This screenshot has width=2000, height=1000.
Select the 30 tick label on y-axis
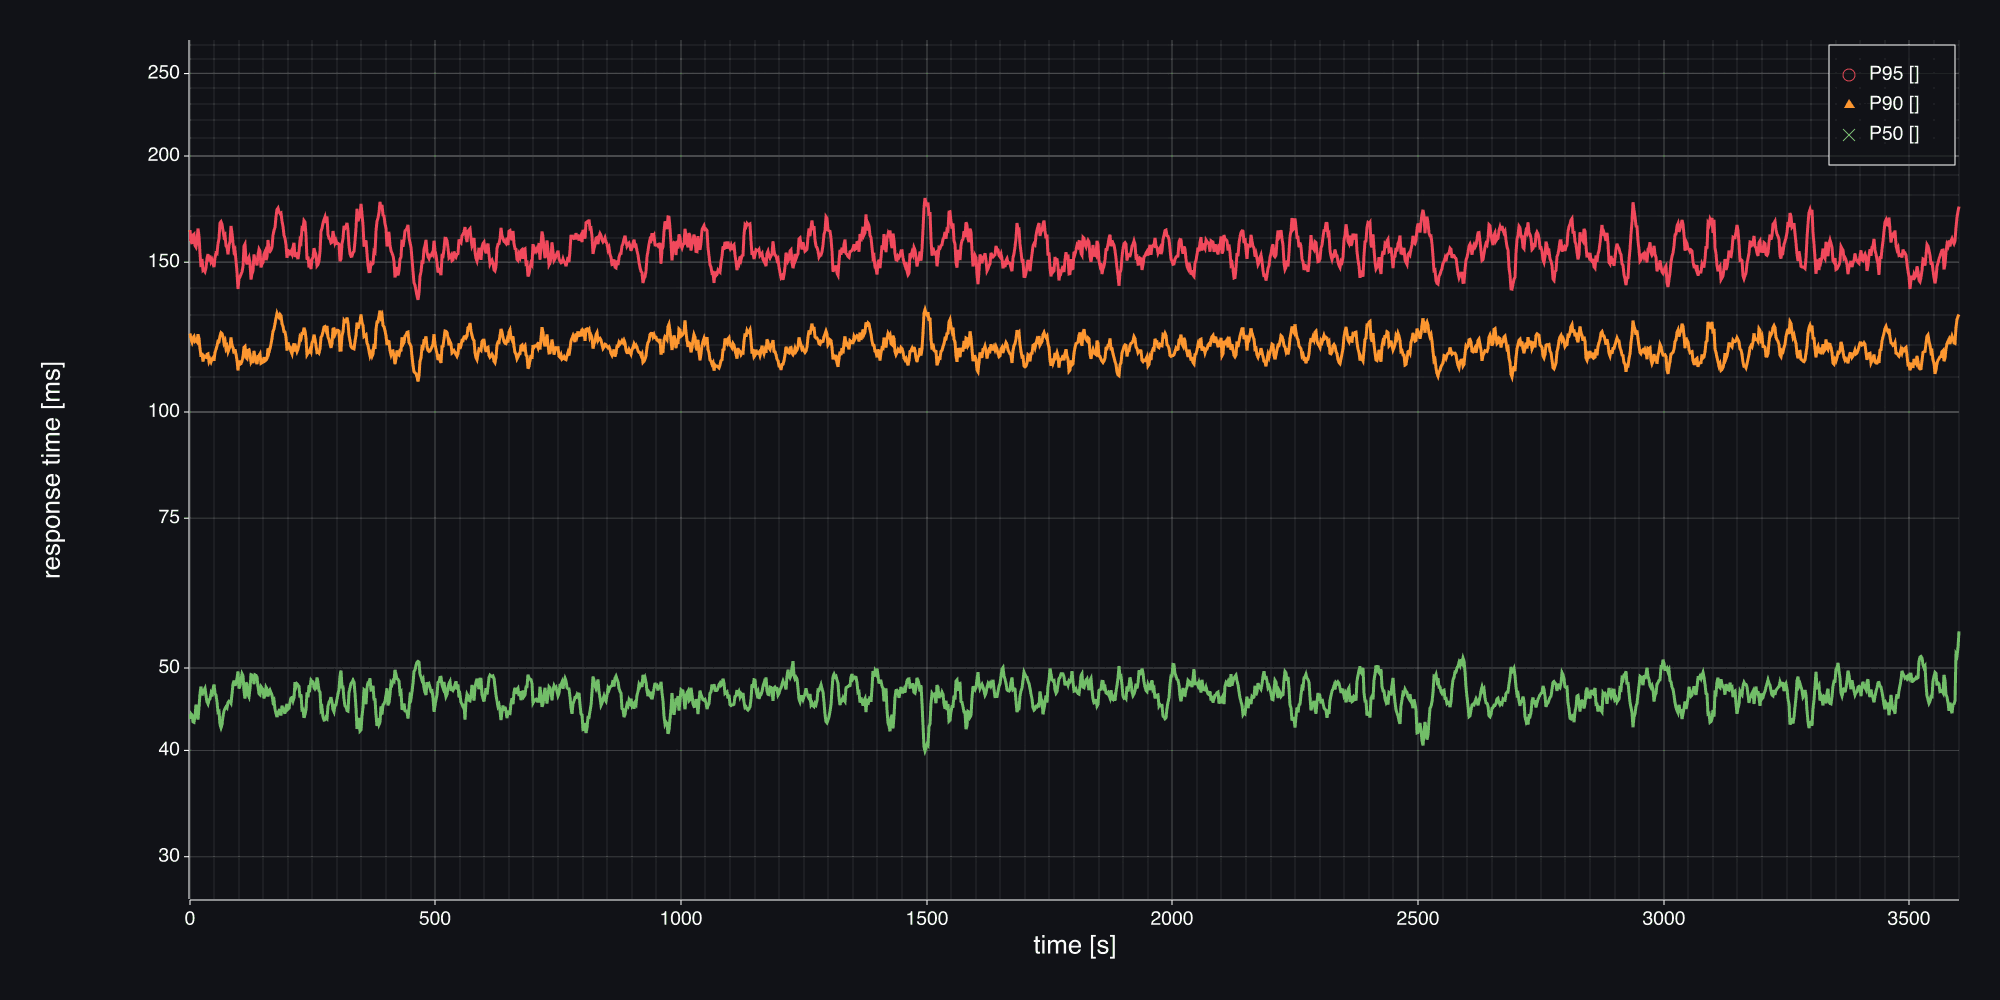(169, 856)
